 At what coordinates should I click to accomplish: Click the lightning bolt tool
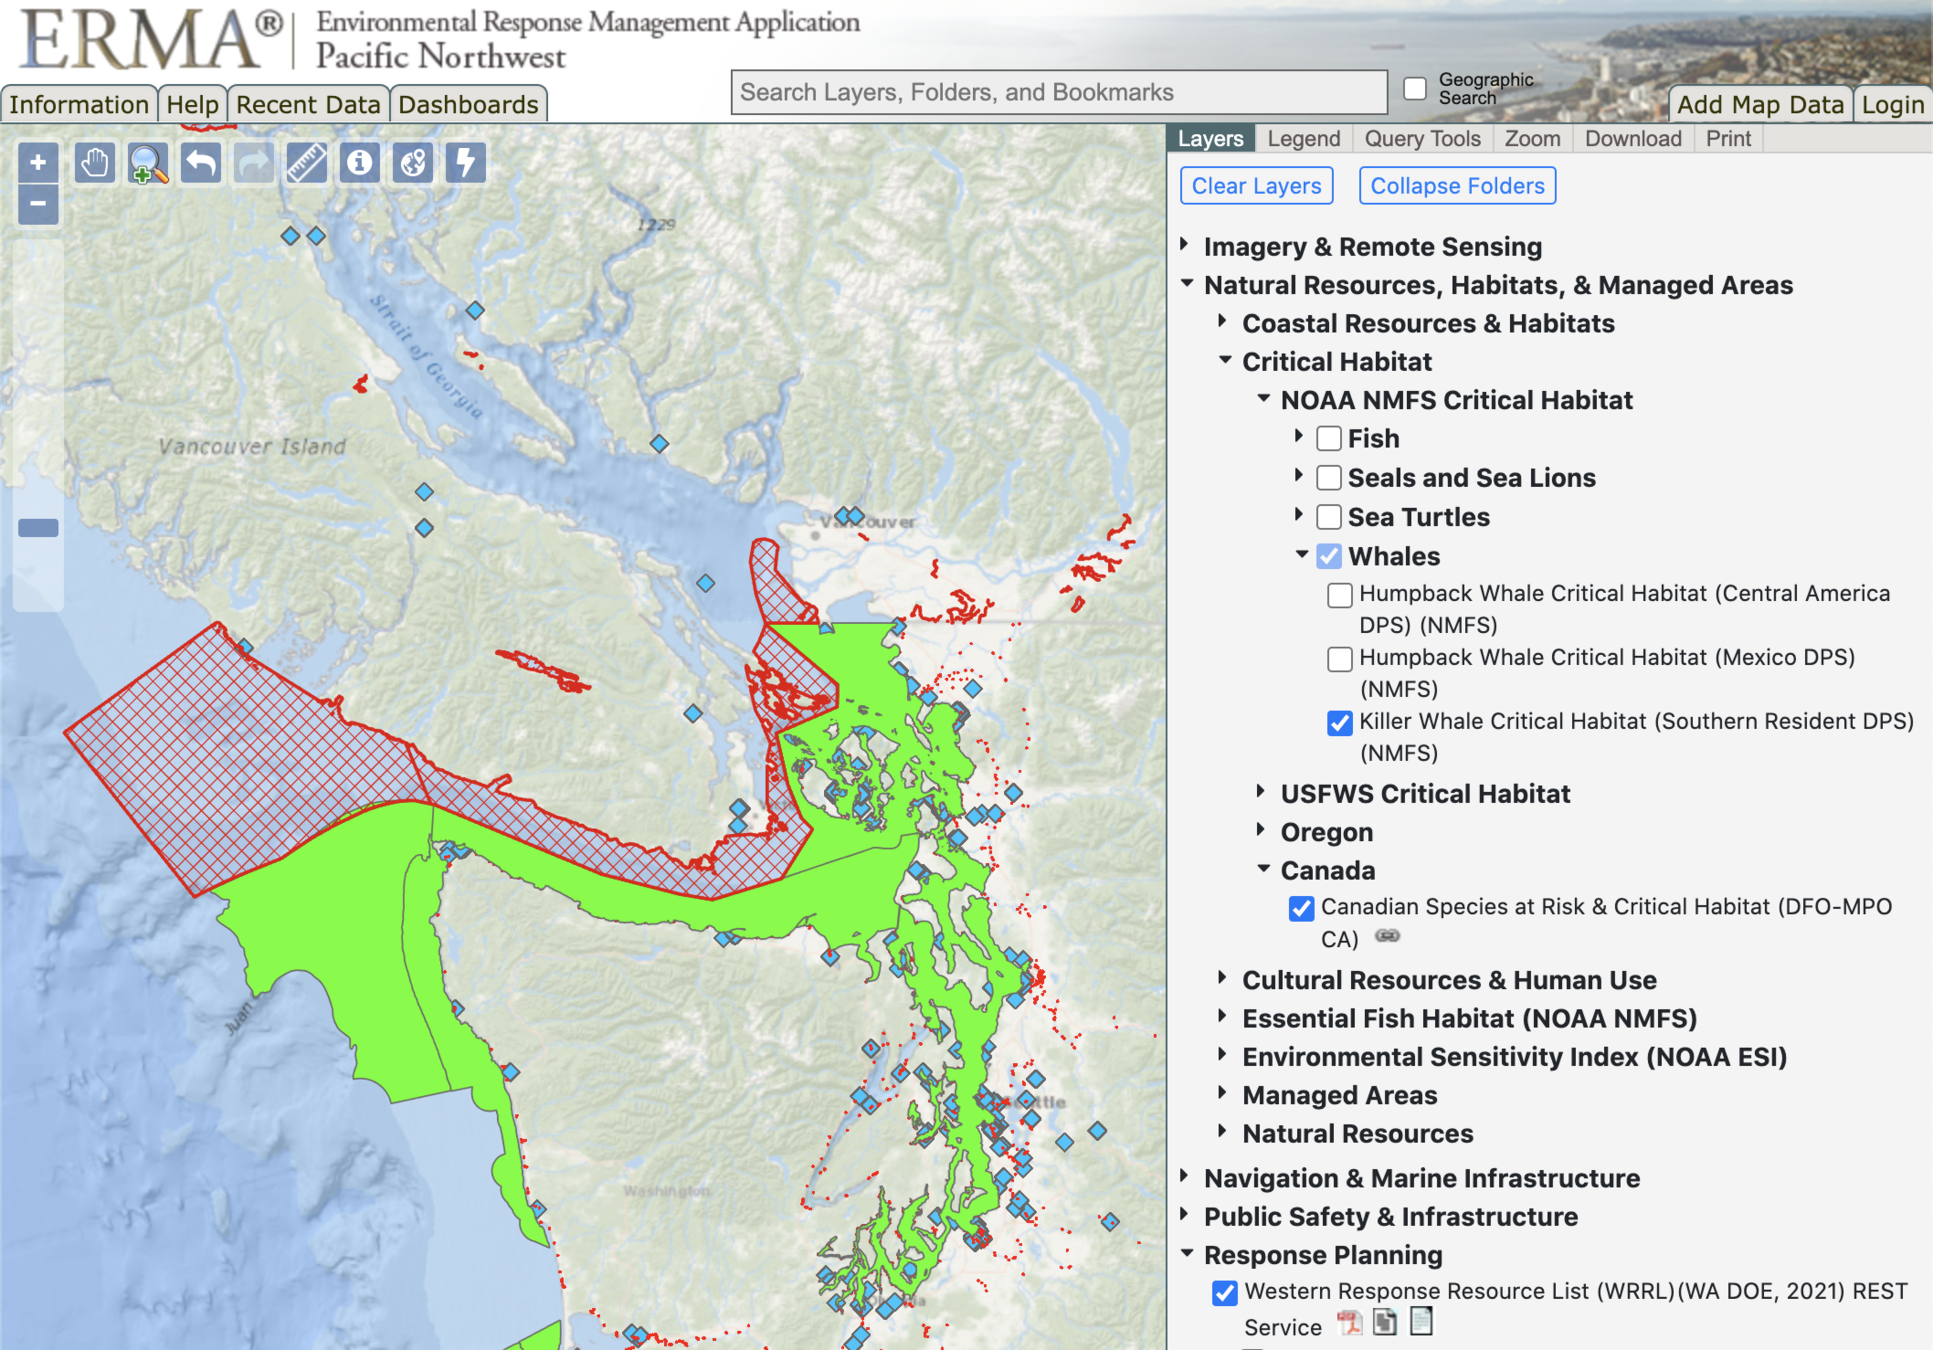pos(465,163)
